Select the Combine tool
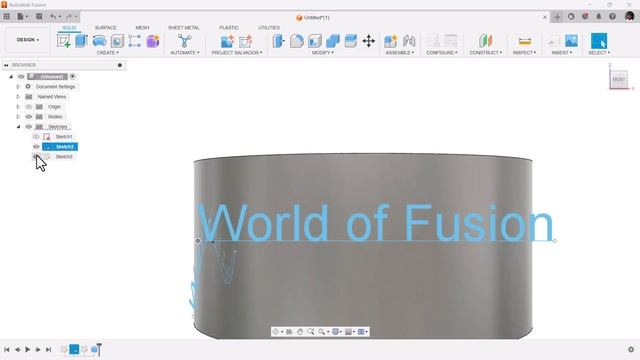Viewport: 640px width, 360px height. 333,41
